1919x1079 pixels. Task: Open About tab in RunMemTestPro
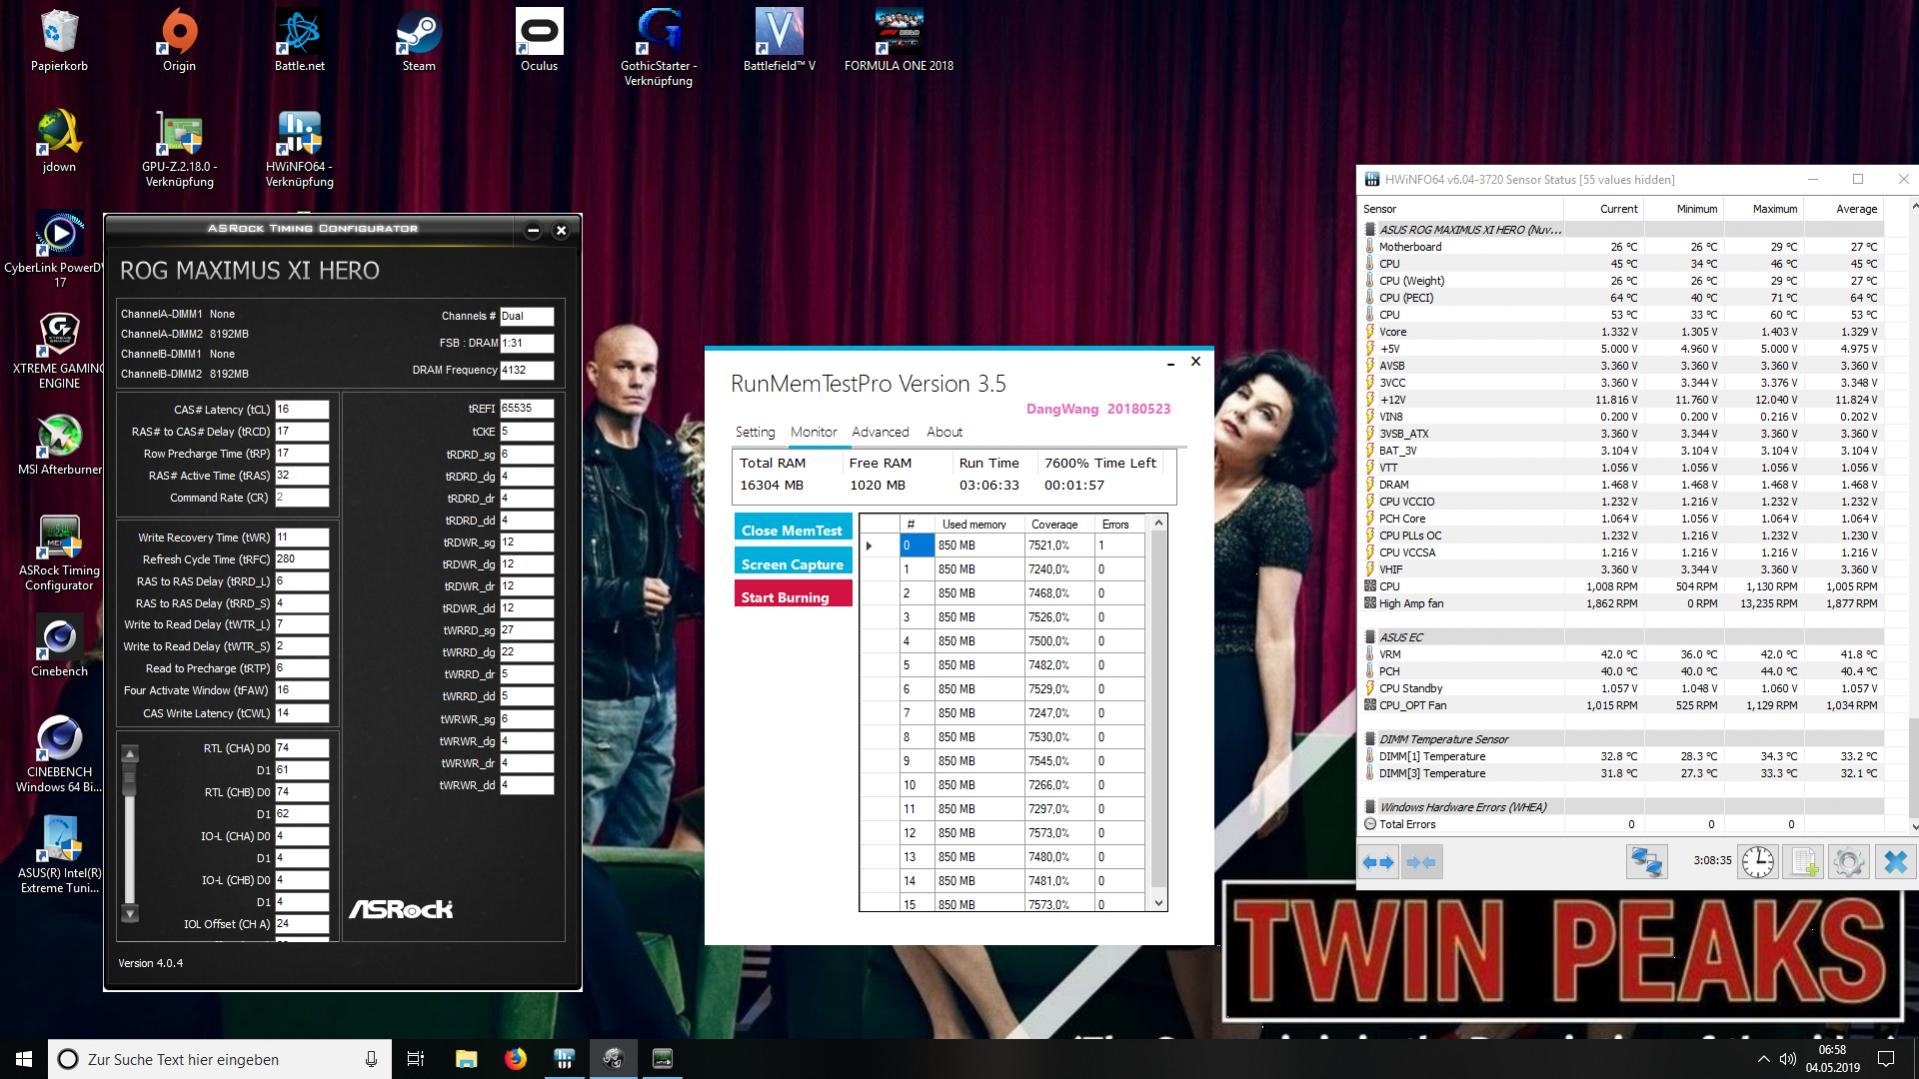[944, 432]
